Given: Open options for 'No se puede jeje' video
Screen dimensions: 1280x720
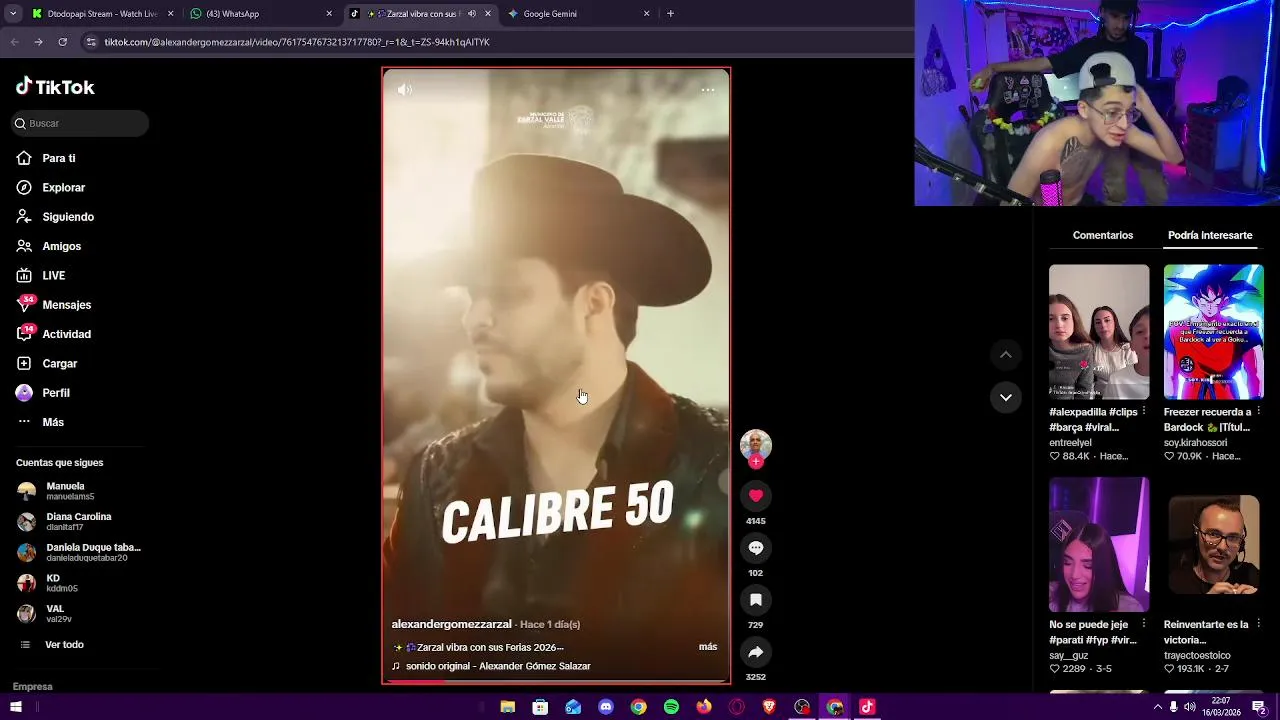Looking at the screenshot, I should 1144,623.
